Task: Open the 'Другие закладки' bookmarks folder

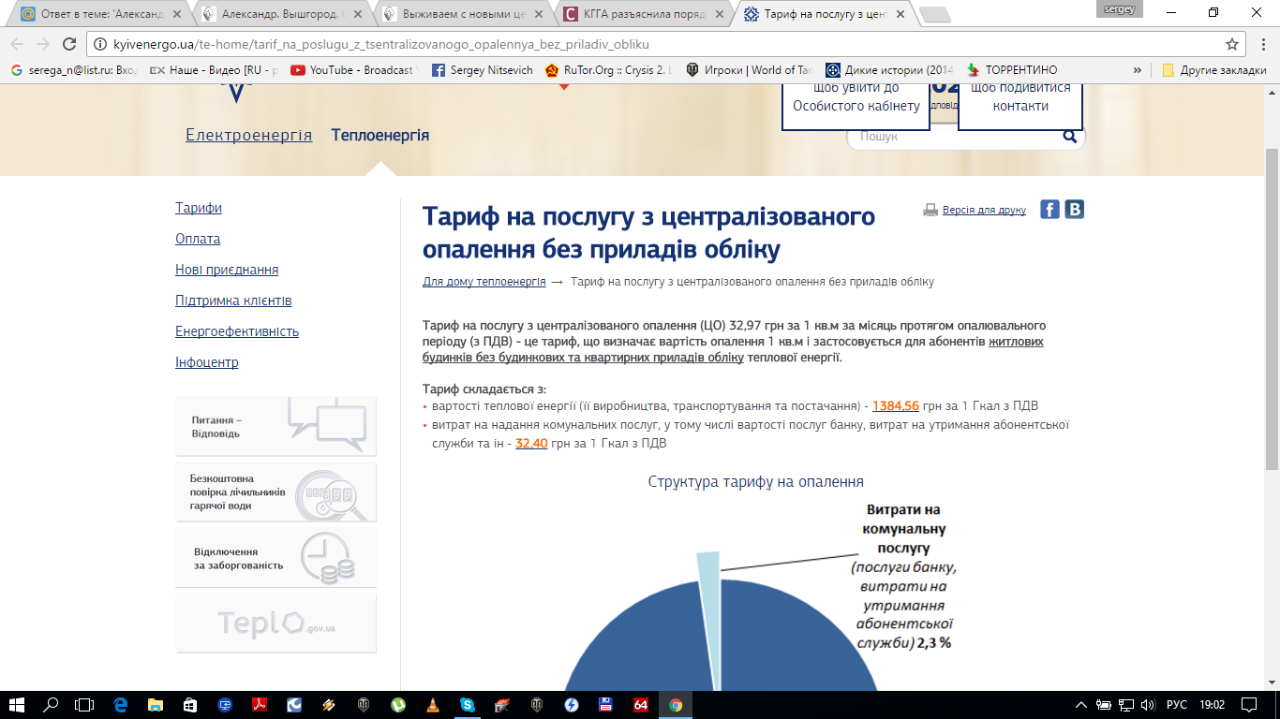Action: 1213,70
